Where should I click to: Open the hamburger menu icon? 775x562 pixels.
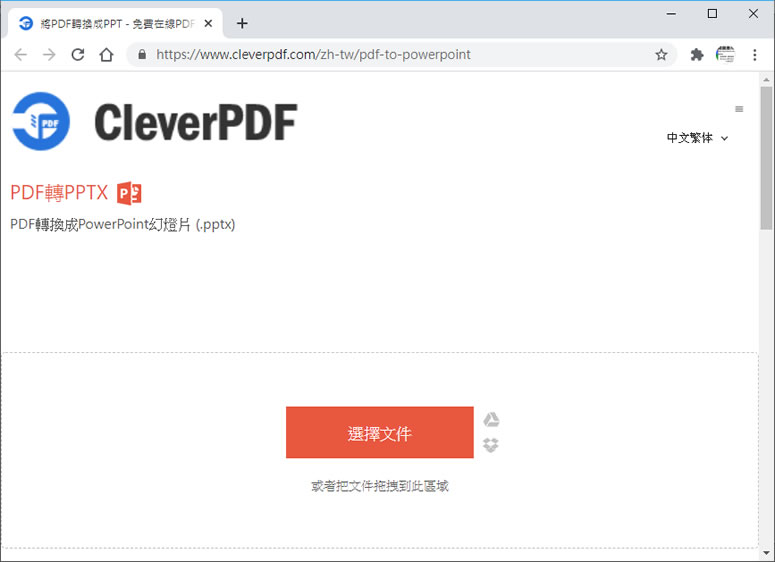[739, 109]
